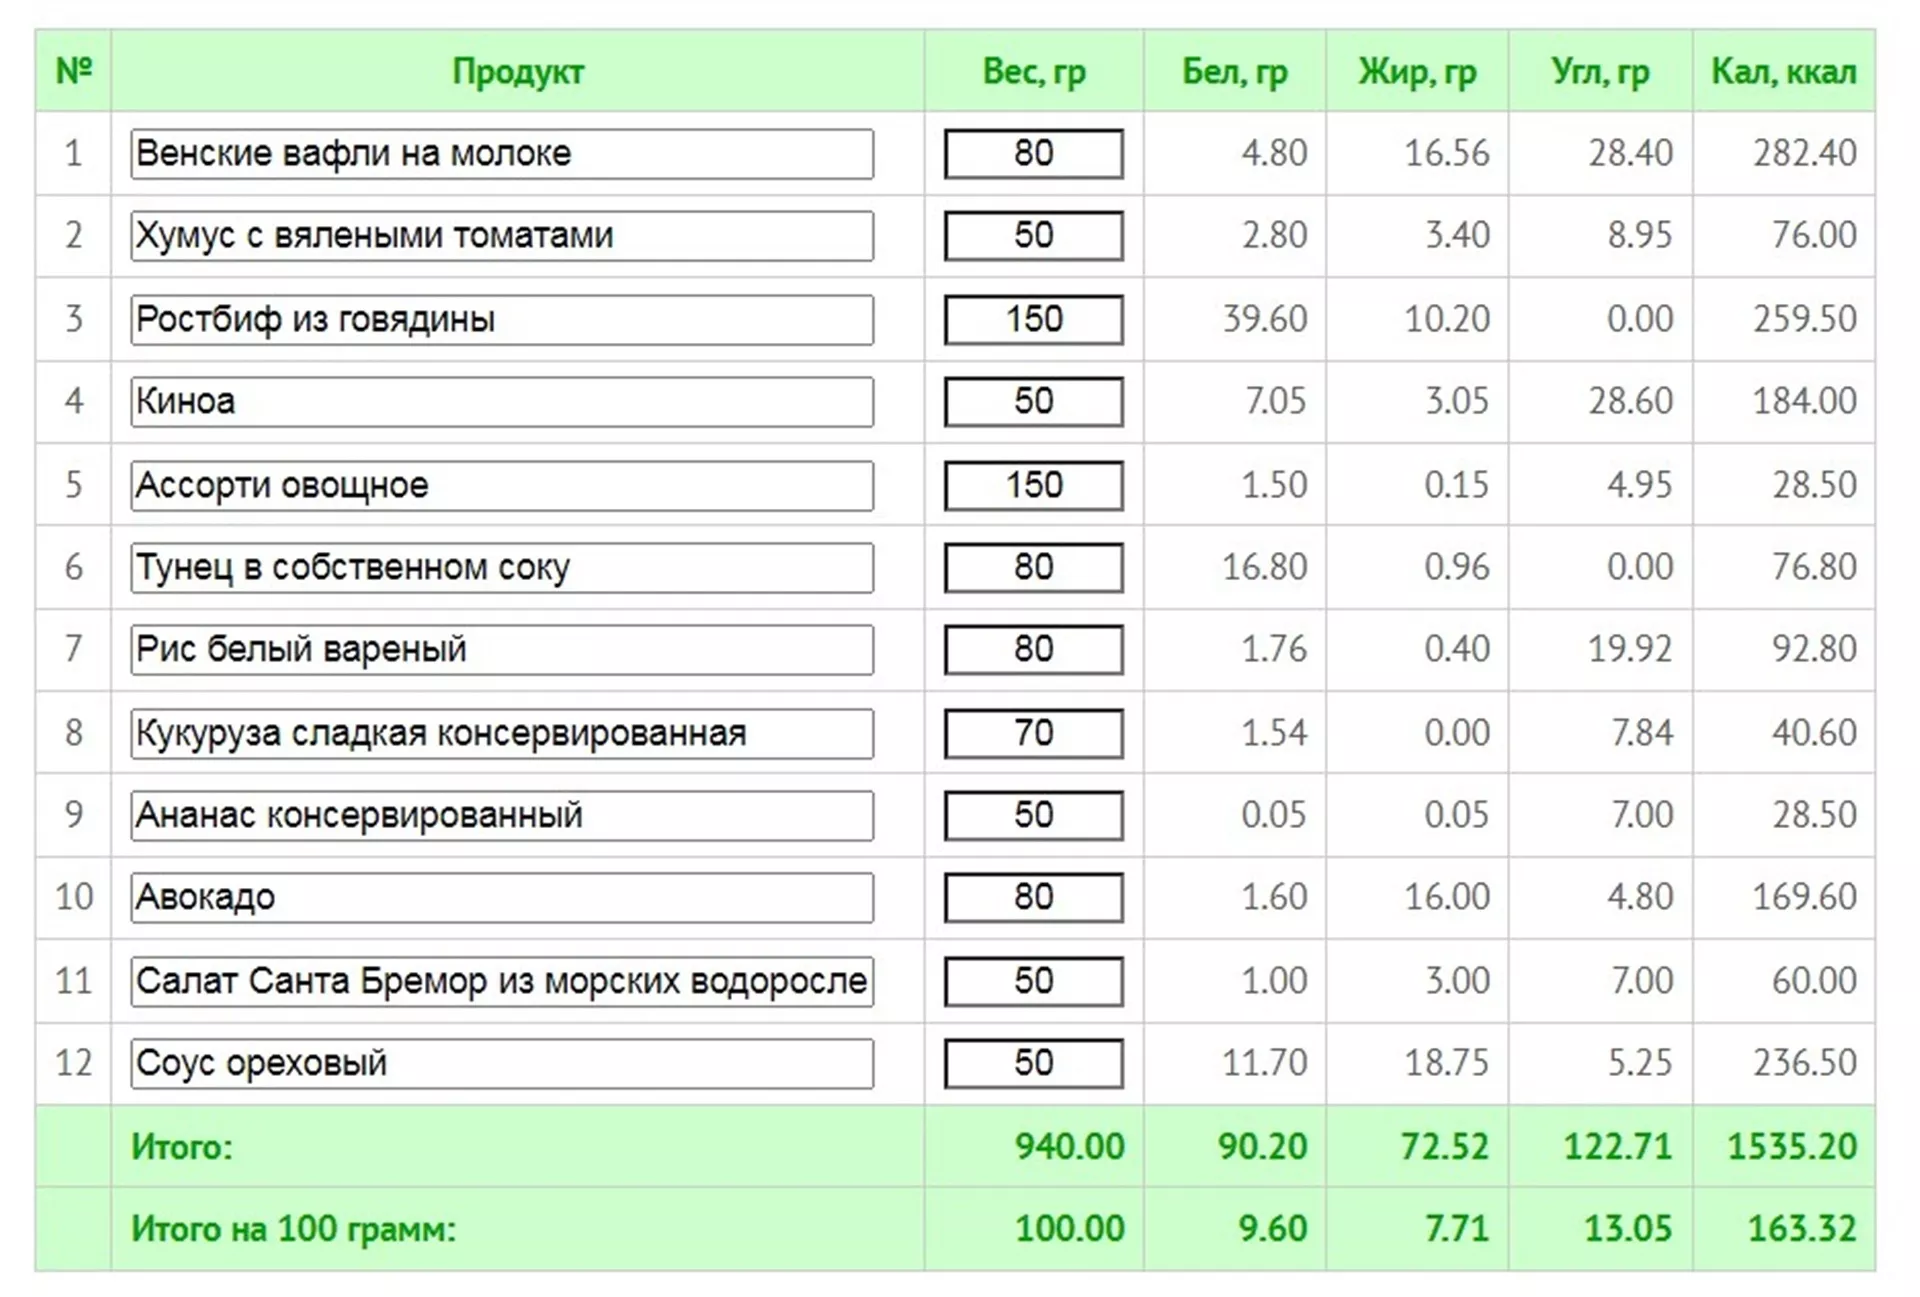The width and height of the screenshot is (1920, 1297).
Task: Click the 'Кал, ккал' column header
Action: [x=1783, y=71]
